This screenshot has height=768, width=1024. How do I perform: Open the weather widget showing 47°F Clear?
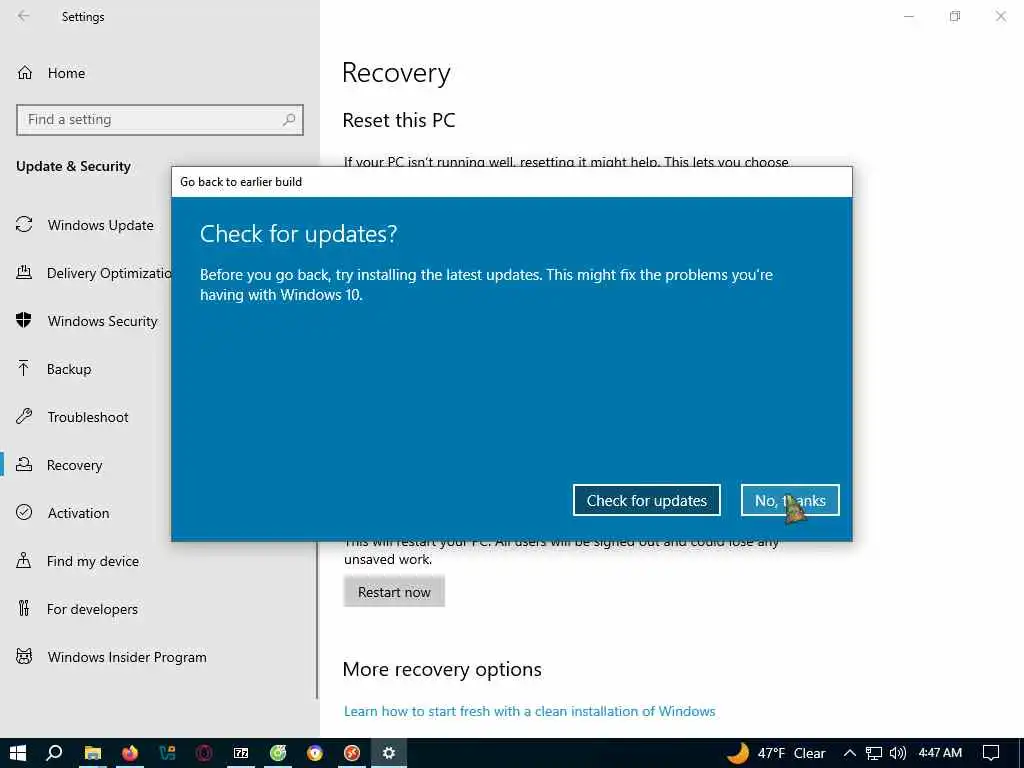(x=776, y=753)
